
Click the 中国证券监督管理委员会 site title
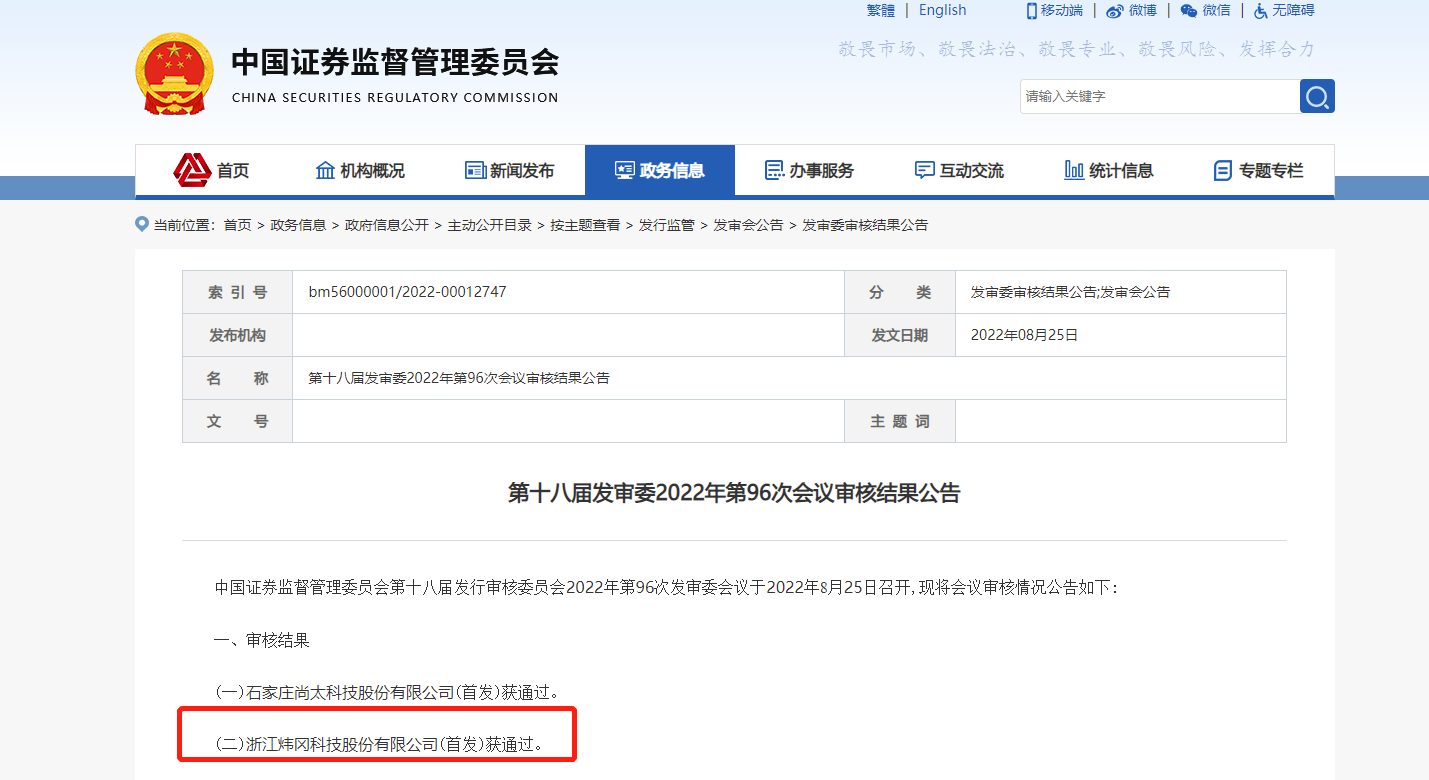(x=396, y=62)
